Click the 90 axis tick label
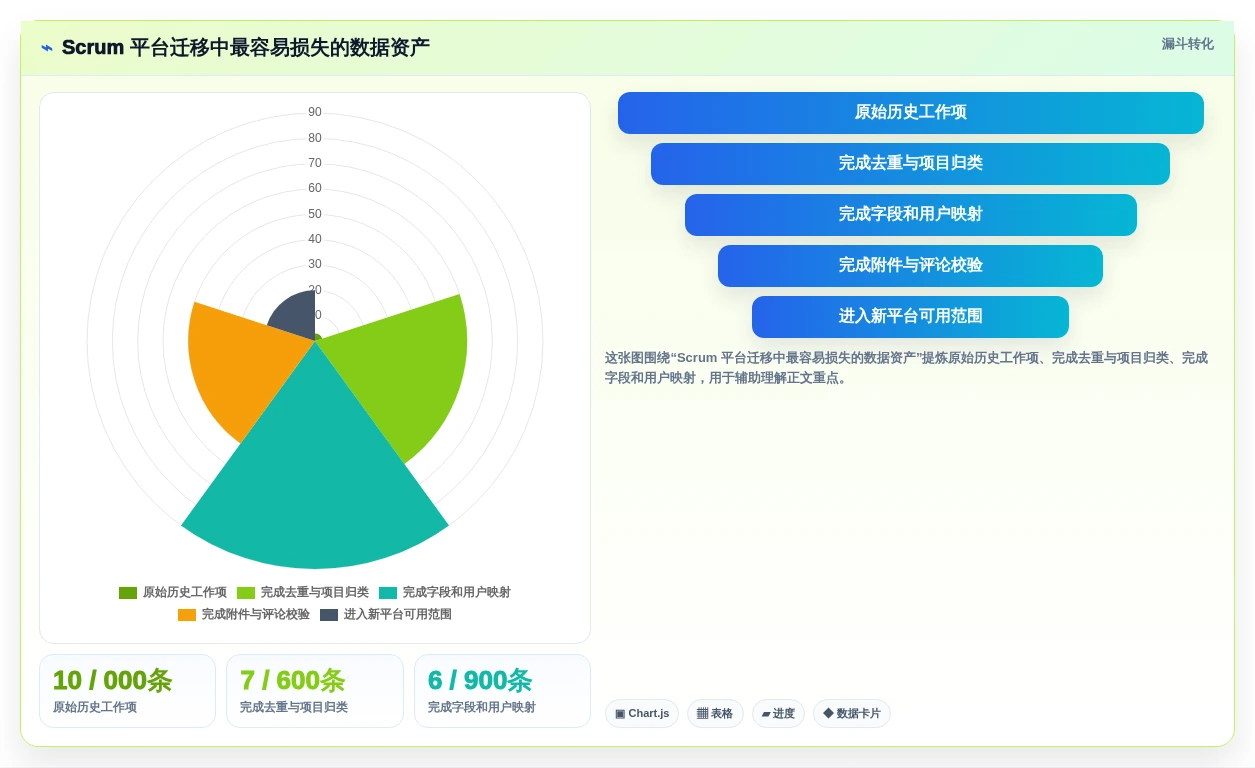 [315, 112]
